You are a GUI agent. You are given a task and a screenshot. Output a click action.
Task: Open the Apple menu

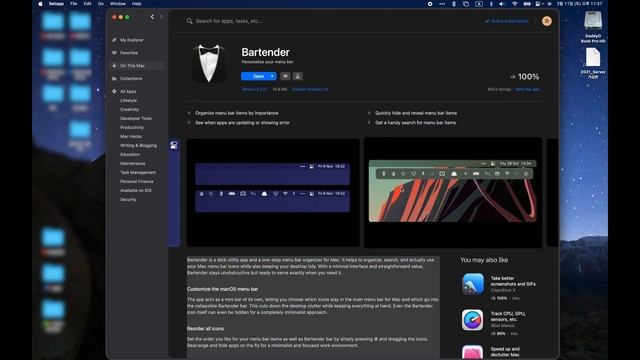coord(40,4)
